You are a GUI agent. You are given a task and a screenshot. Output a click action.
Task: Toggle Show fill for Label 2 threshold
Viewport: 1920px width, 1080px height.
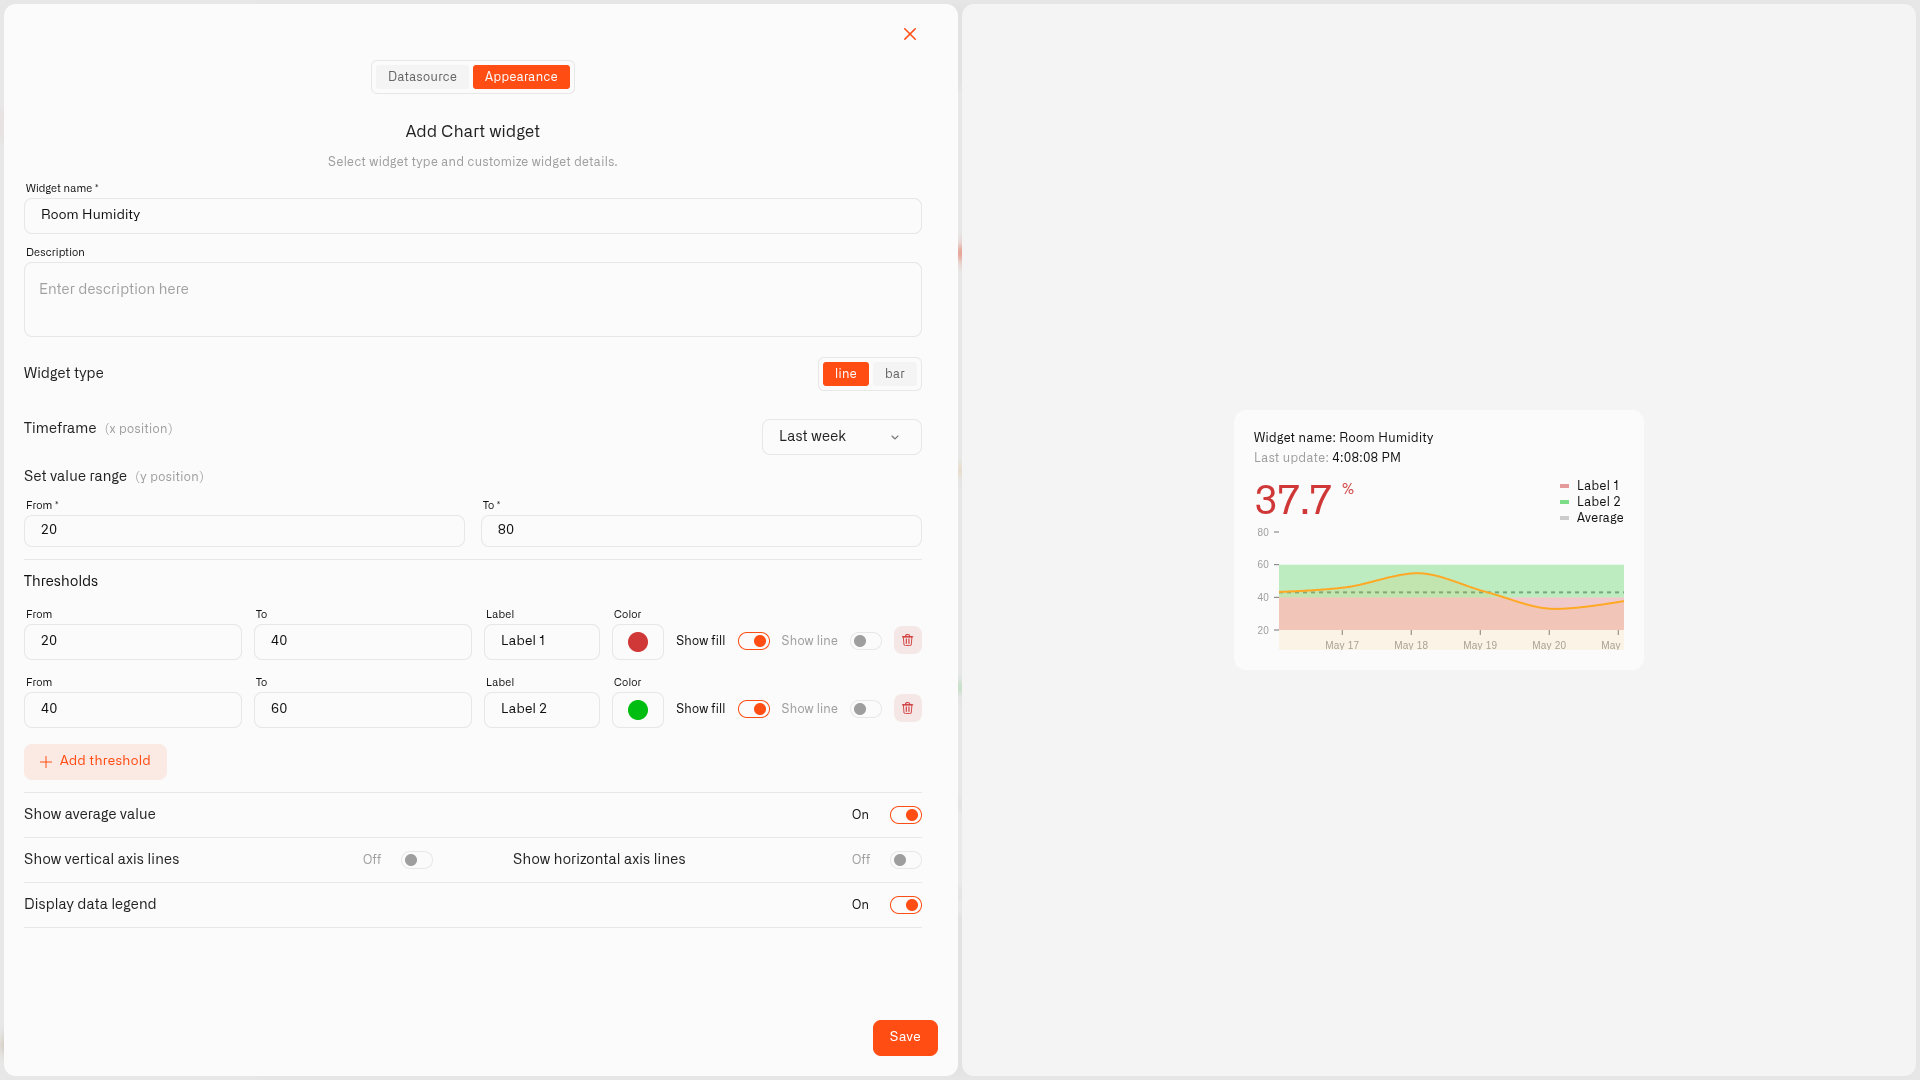[754, 709]
